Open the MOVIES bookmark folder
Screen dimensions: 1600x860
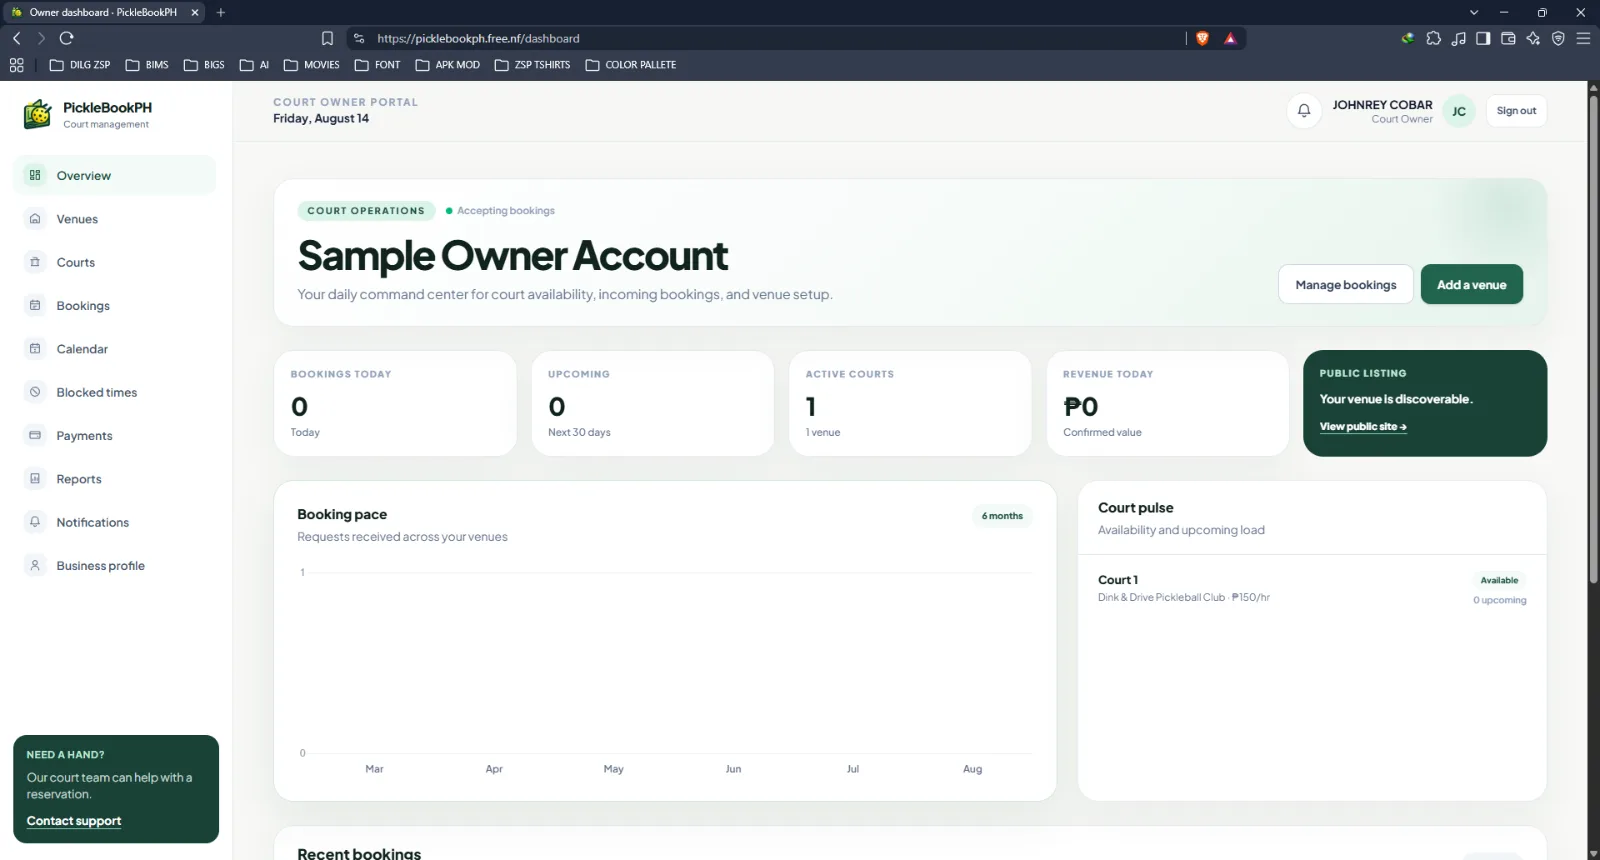pos(312,65)
